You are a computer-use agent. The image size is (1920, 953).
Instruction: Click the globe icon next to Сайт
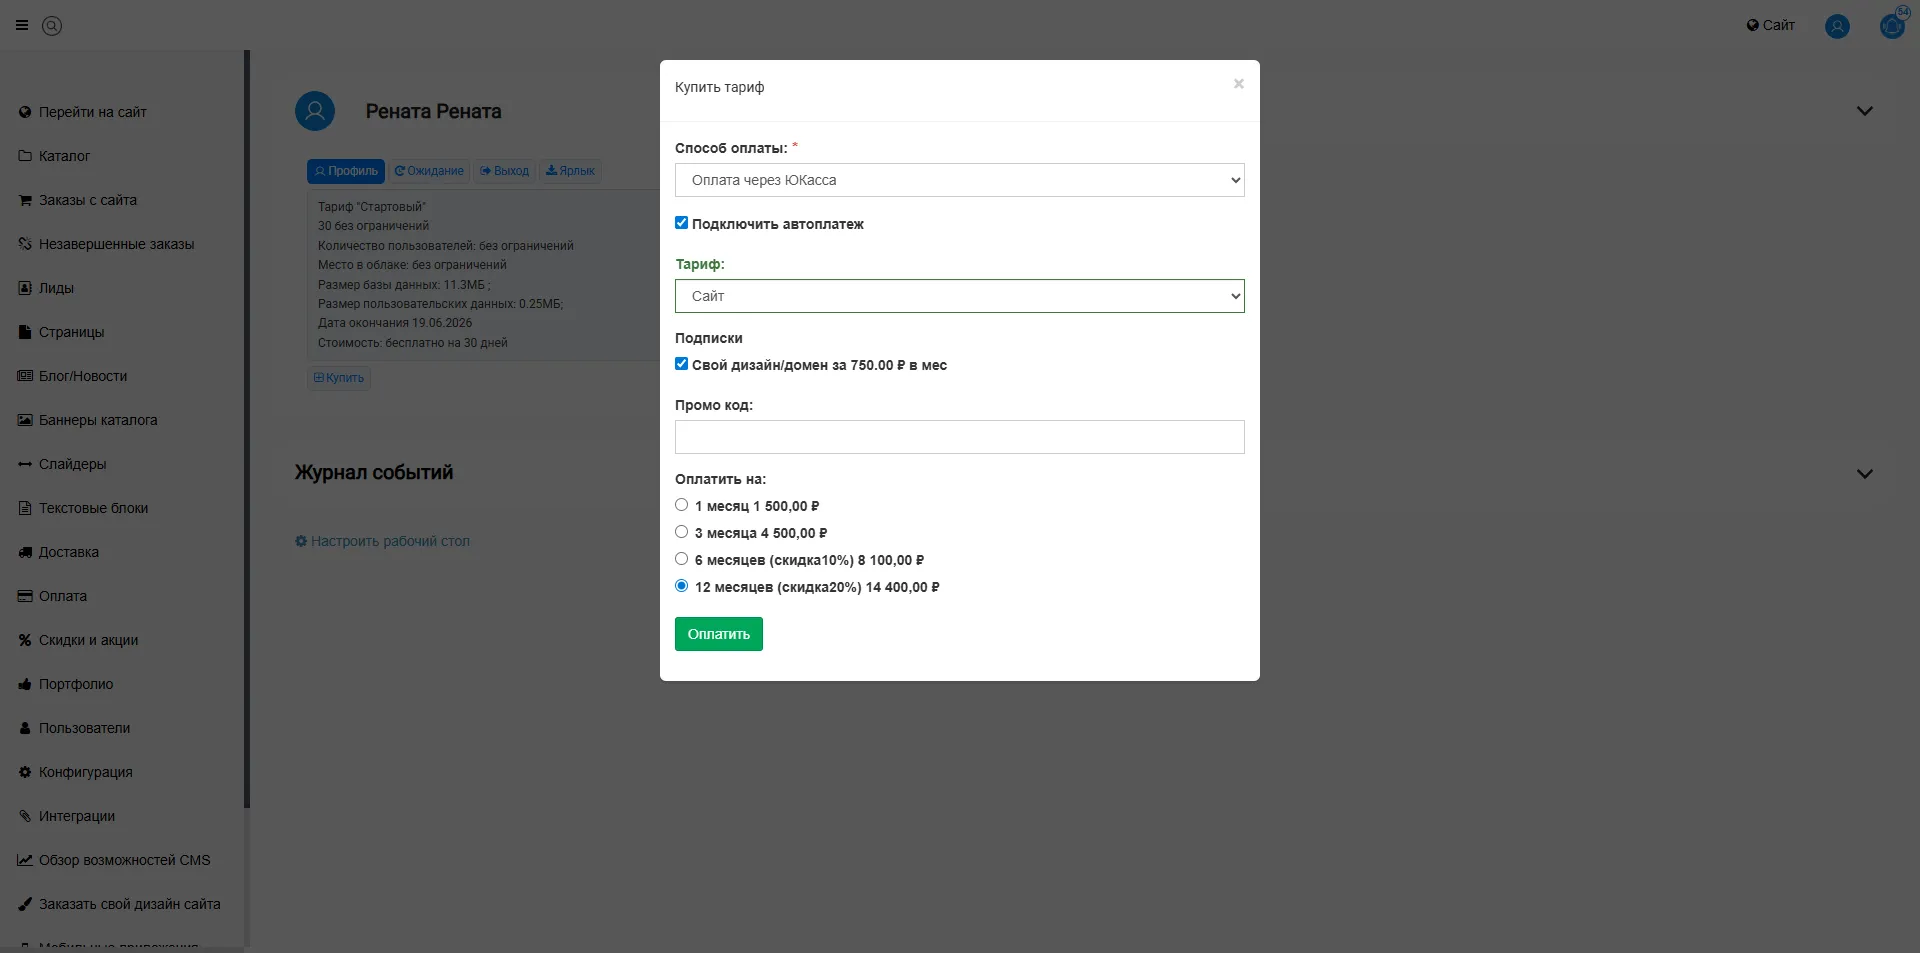pos(1752,25)
